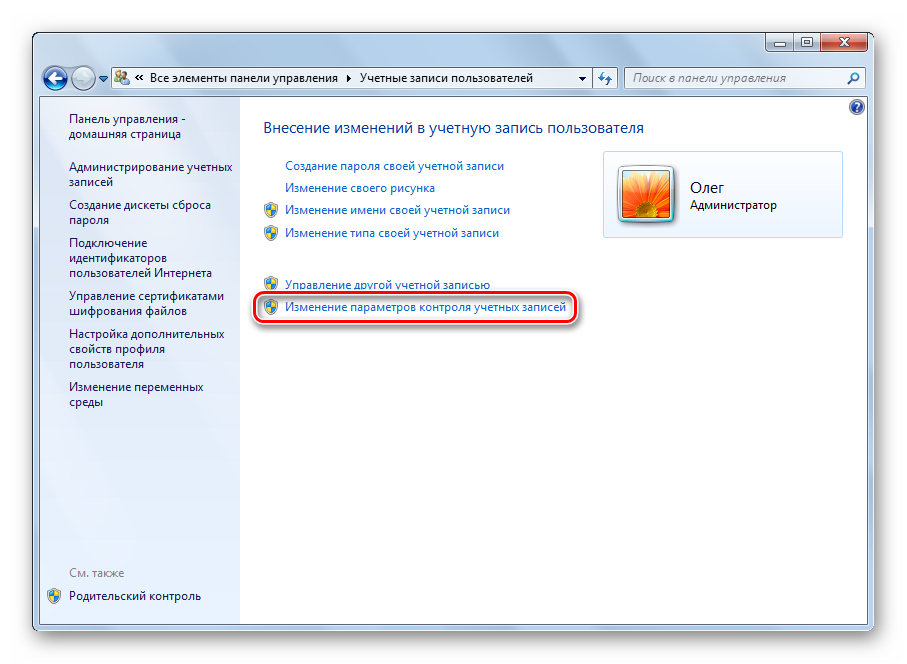Screen dimensions: 907x664
Task: Click the blue Back arrow button
Action: [x=55, y=78]
